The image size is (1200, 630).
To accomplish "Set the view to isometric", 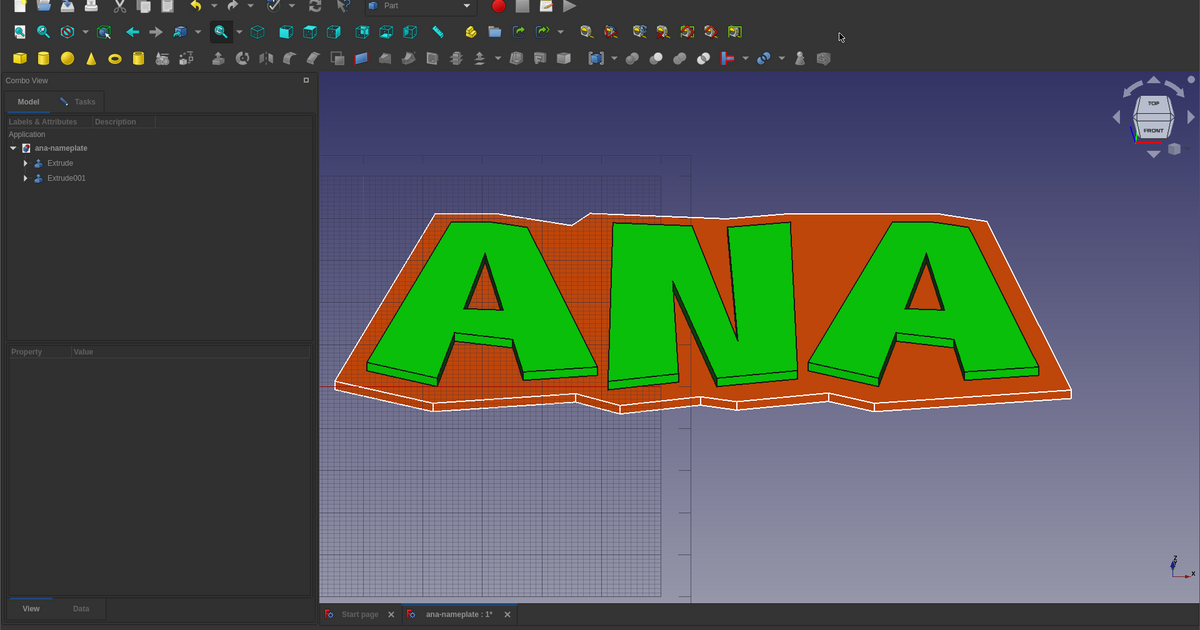I will [258, 31].
